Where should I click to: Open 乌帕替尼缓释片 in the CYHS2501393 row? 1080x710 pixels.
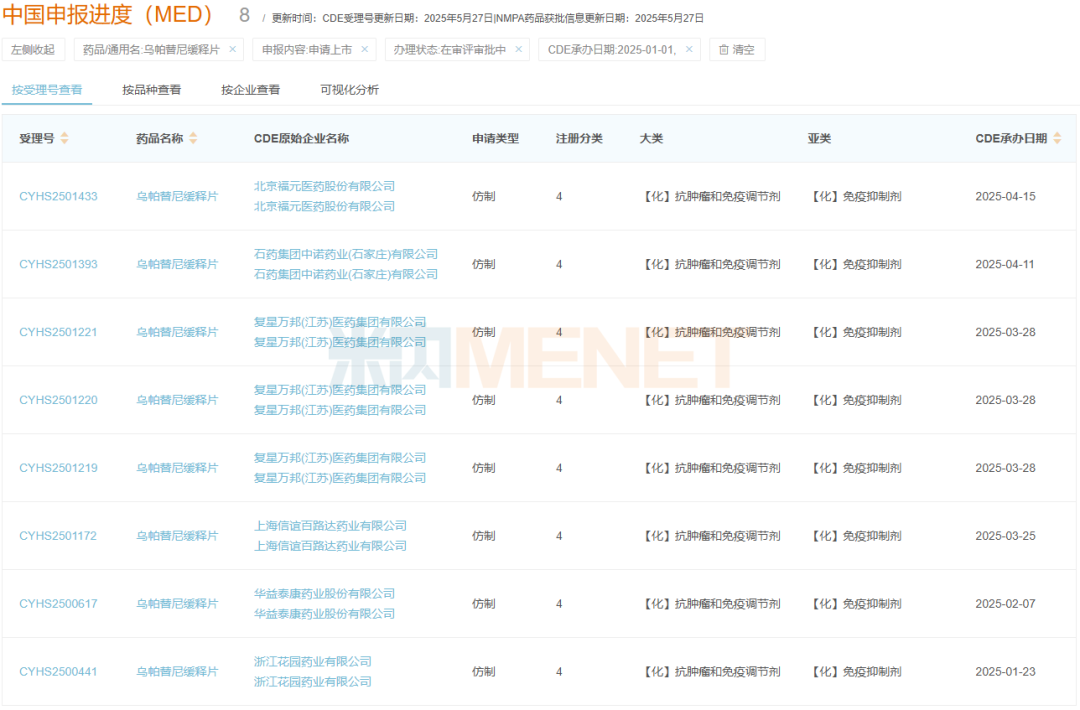[x=177, y=264]
